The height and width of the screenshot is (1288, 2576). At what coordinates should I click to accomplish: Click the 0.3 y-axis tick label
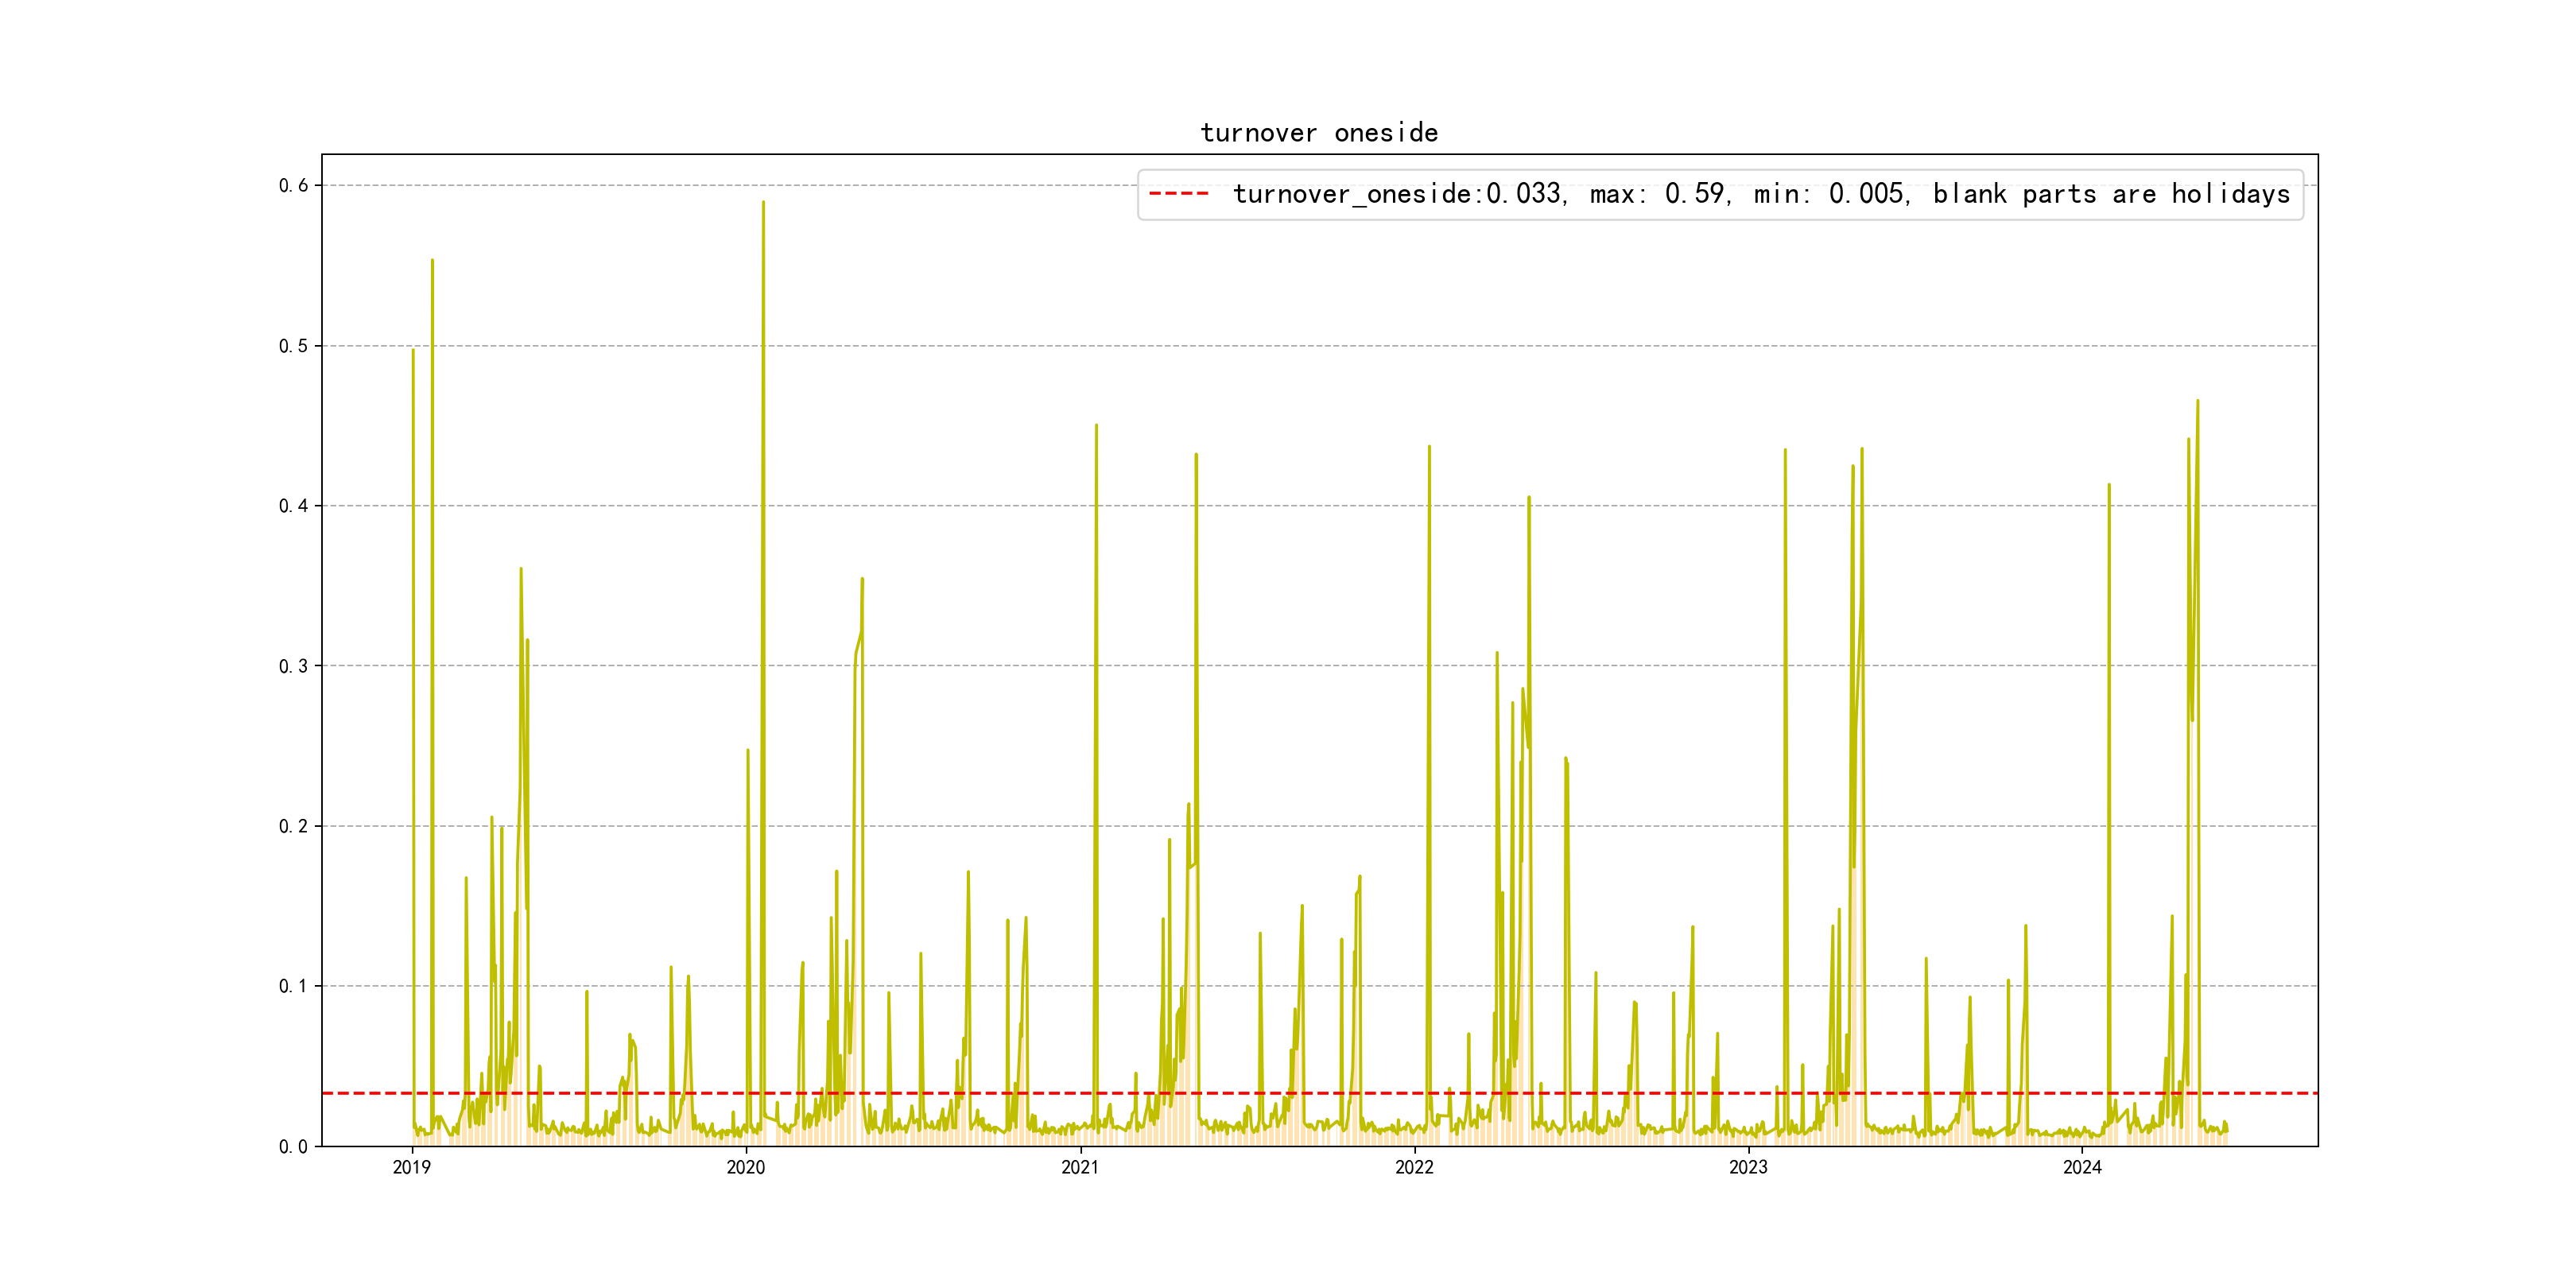[x=293, y=666]
